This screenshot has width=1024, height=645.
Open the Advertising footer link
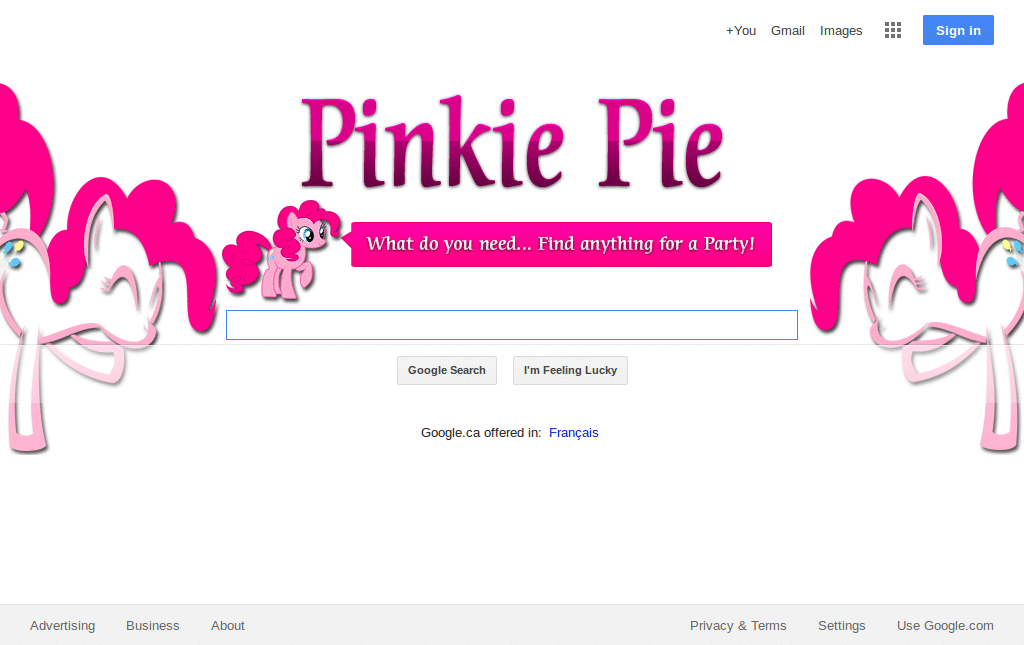click(x=63, y=625)
